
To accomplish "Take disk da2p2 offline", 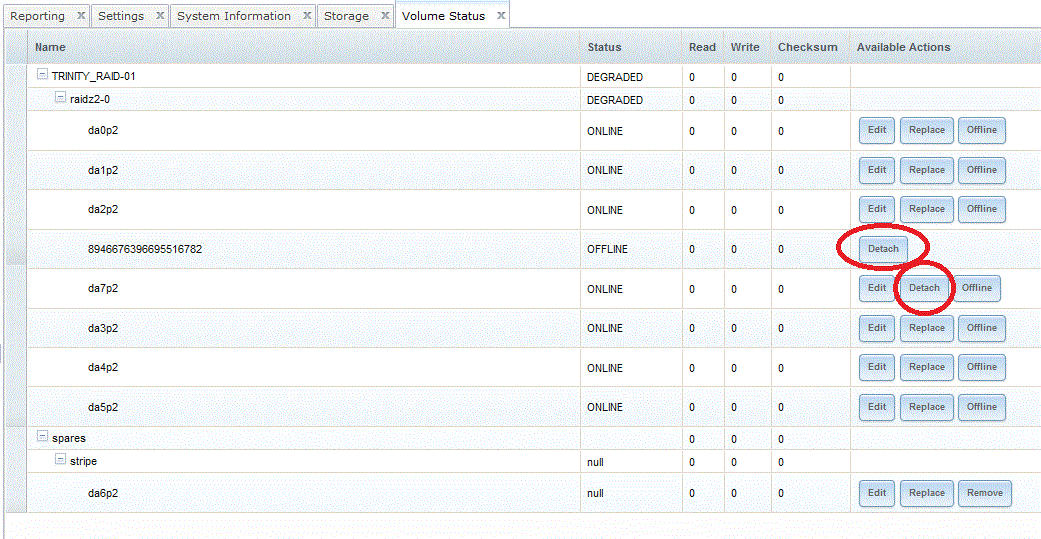I will [x=981, y=209].
